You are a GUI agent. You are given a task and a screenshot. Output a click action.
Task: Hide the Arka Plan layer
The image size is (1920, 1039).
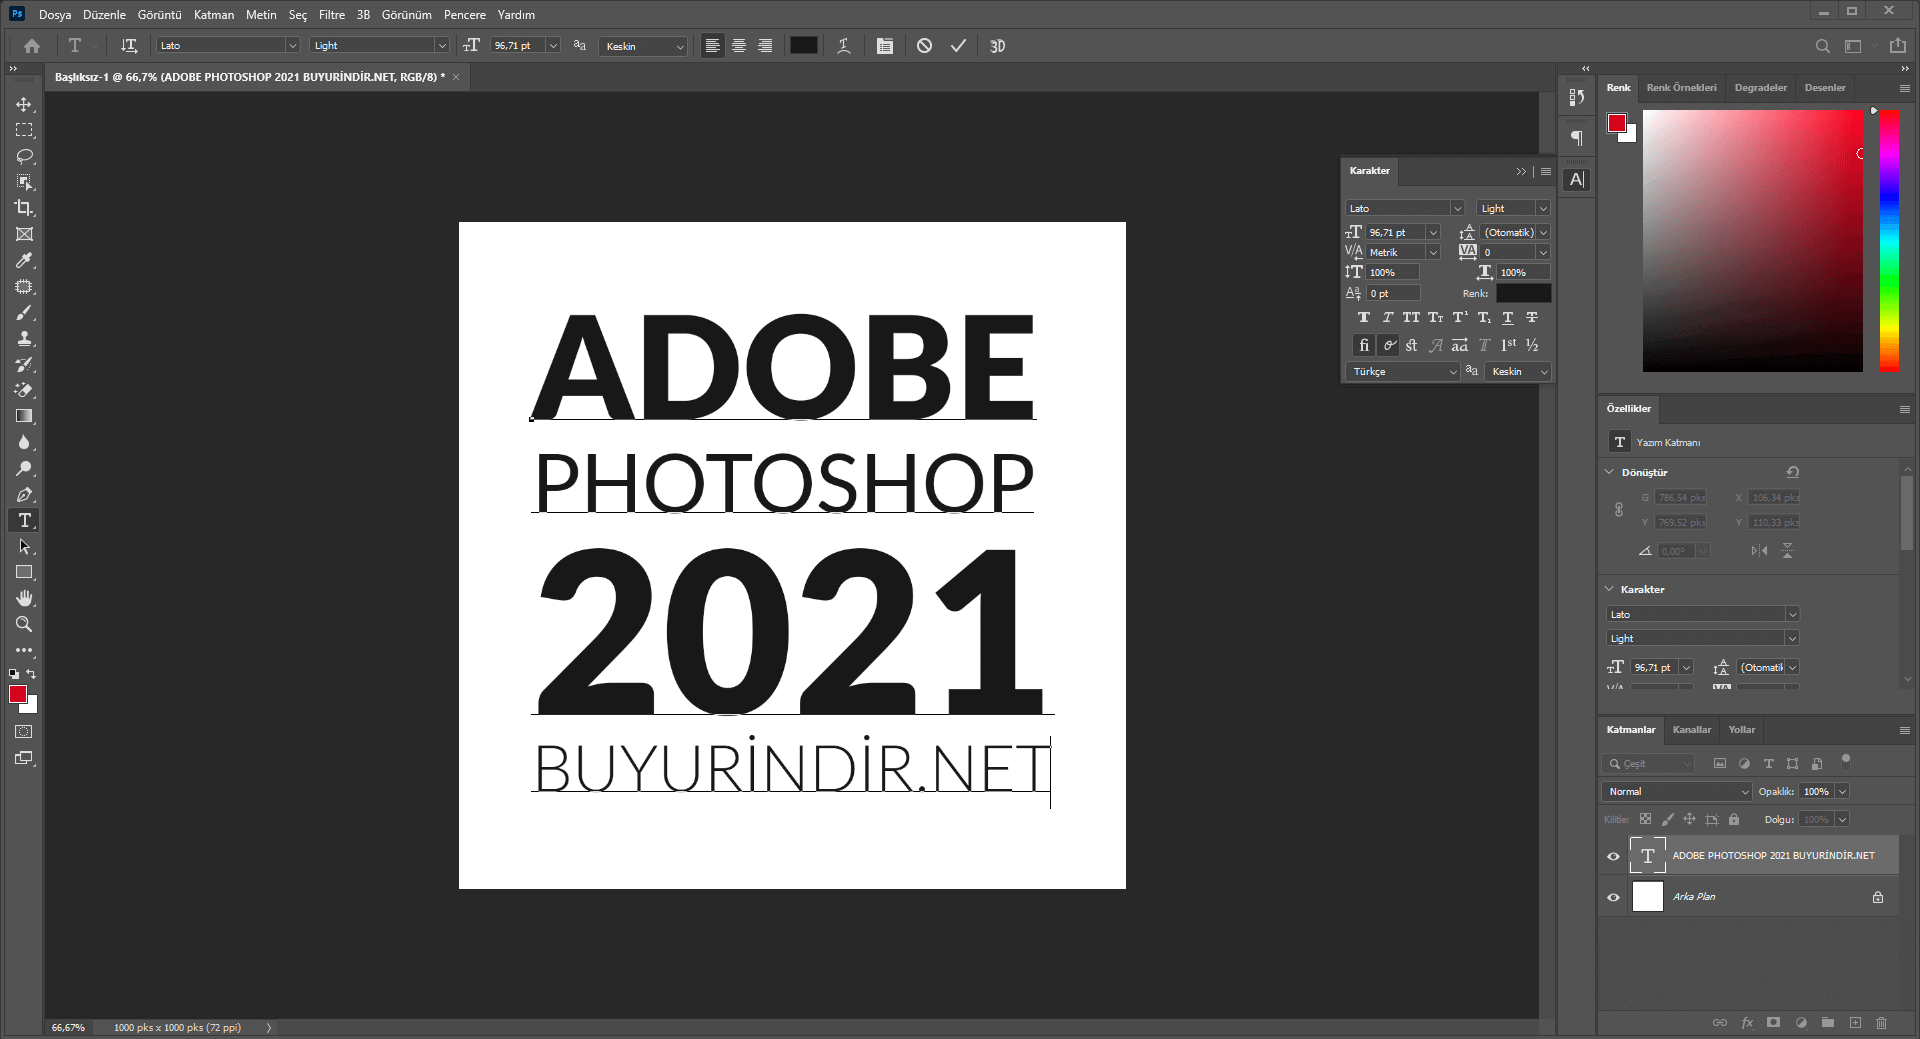point(1612,897)
